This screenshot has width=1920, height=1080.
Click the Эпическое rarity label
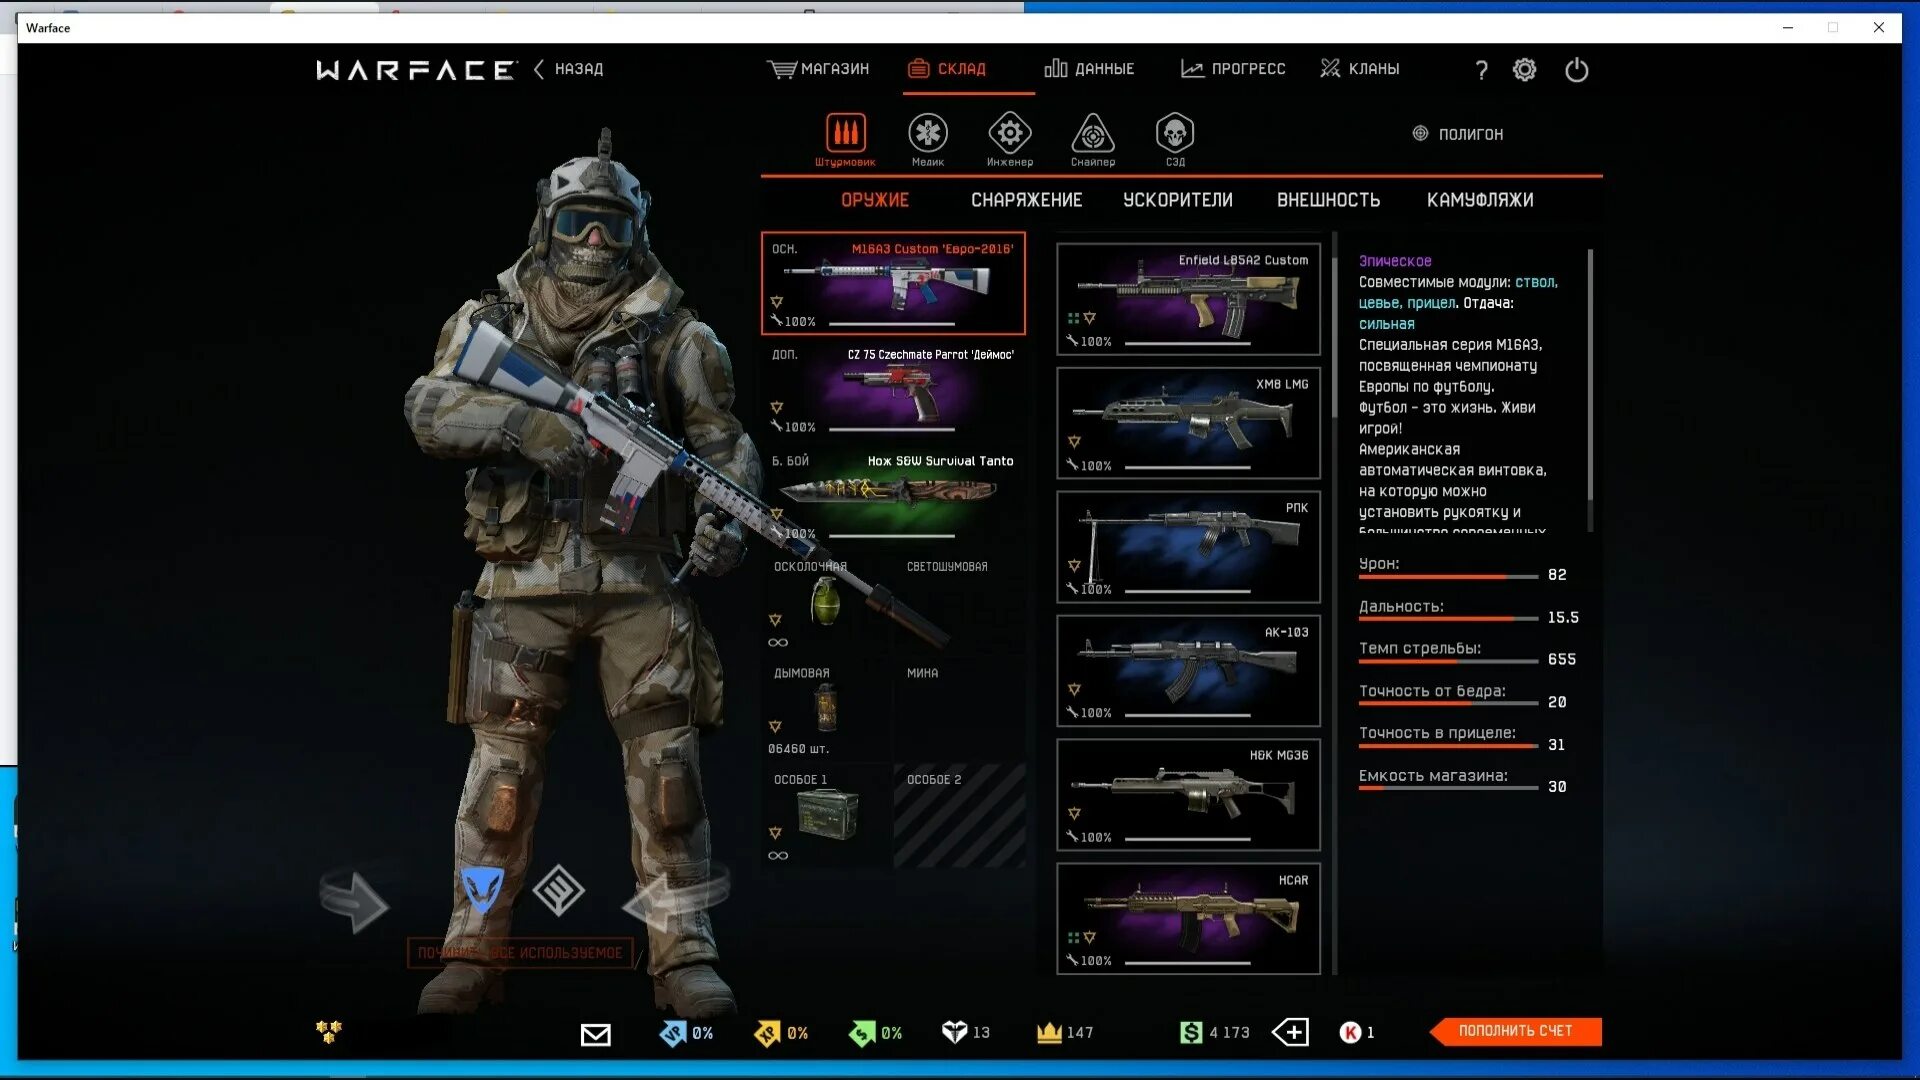click(x=1395, y=261)
